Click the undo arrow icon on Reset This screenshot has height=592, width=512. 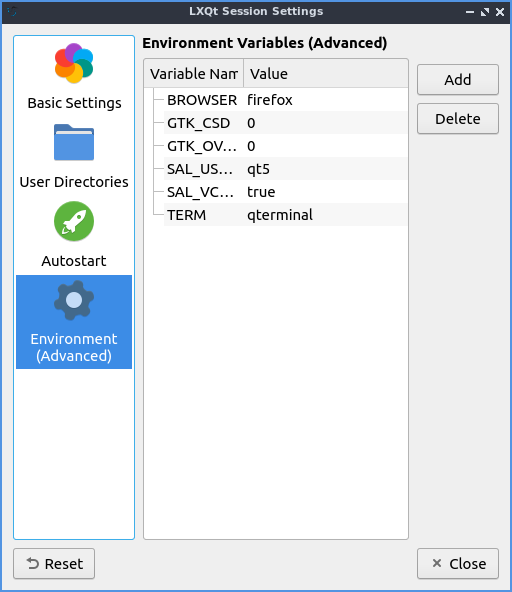pyautogui.click(x=33, y=563)
